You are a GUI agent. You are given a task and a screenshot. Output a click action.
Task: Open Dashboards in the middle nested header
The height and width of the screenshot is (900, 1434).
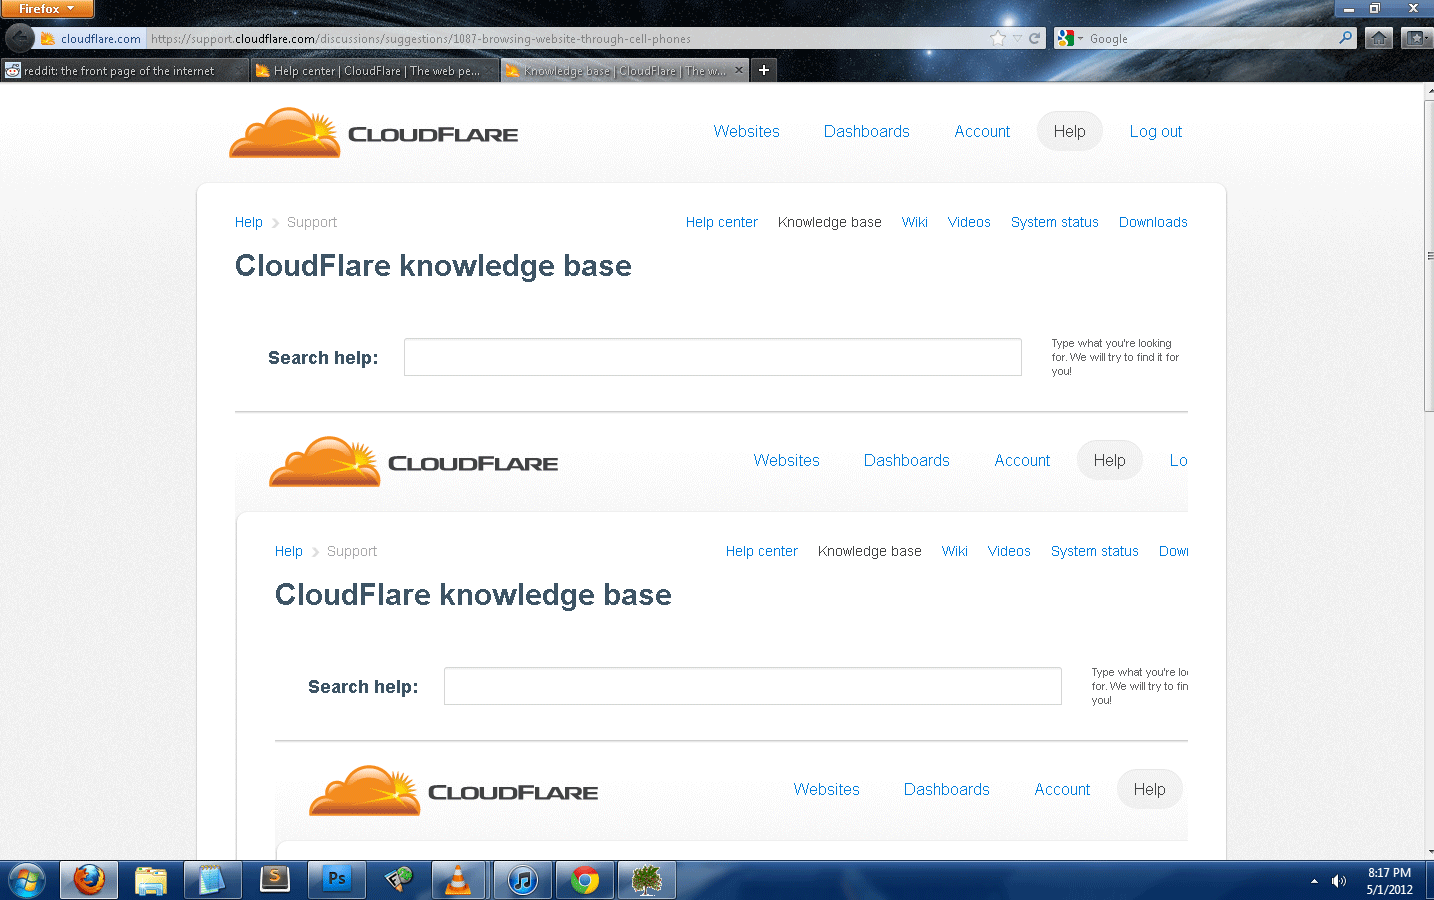(x=907, y=460)
